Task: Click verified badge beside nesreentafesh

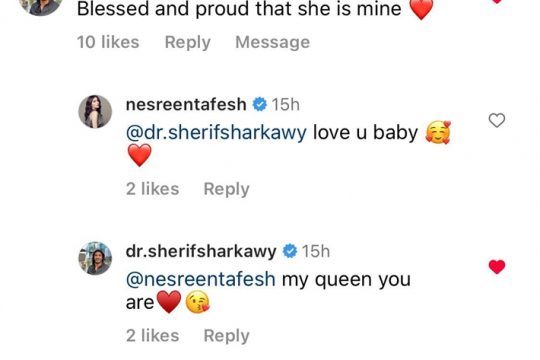Action: tap(259, 104)
